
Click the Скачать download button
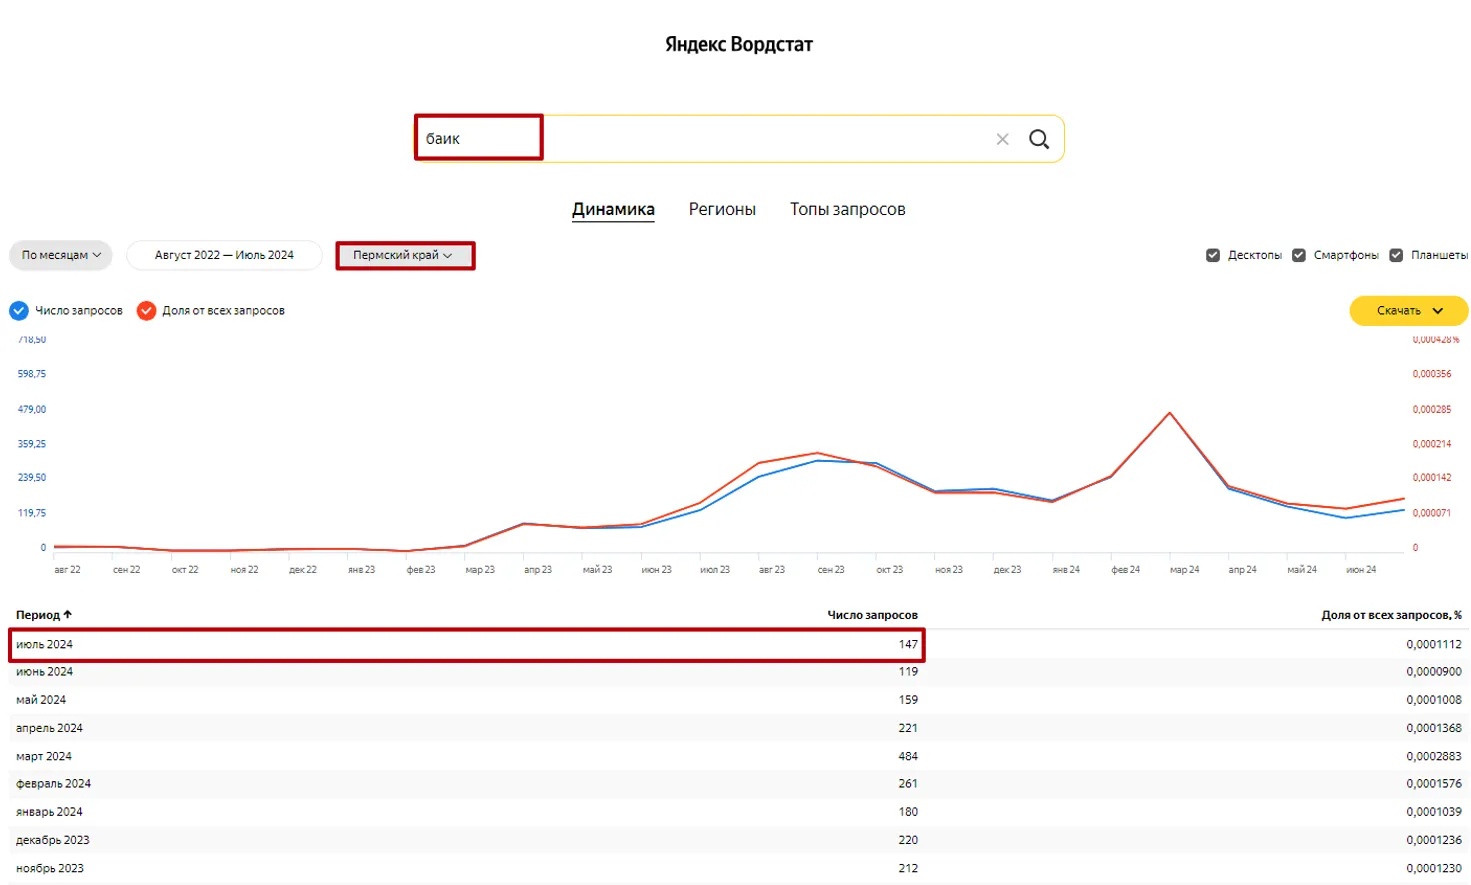click(1398, 311)
